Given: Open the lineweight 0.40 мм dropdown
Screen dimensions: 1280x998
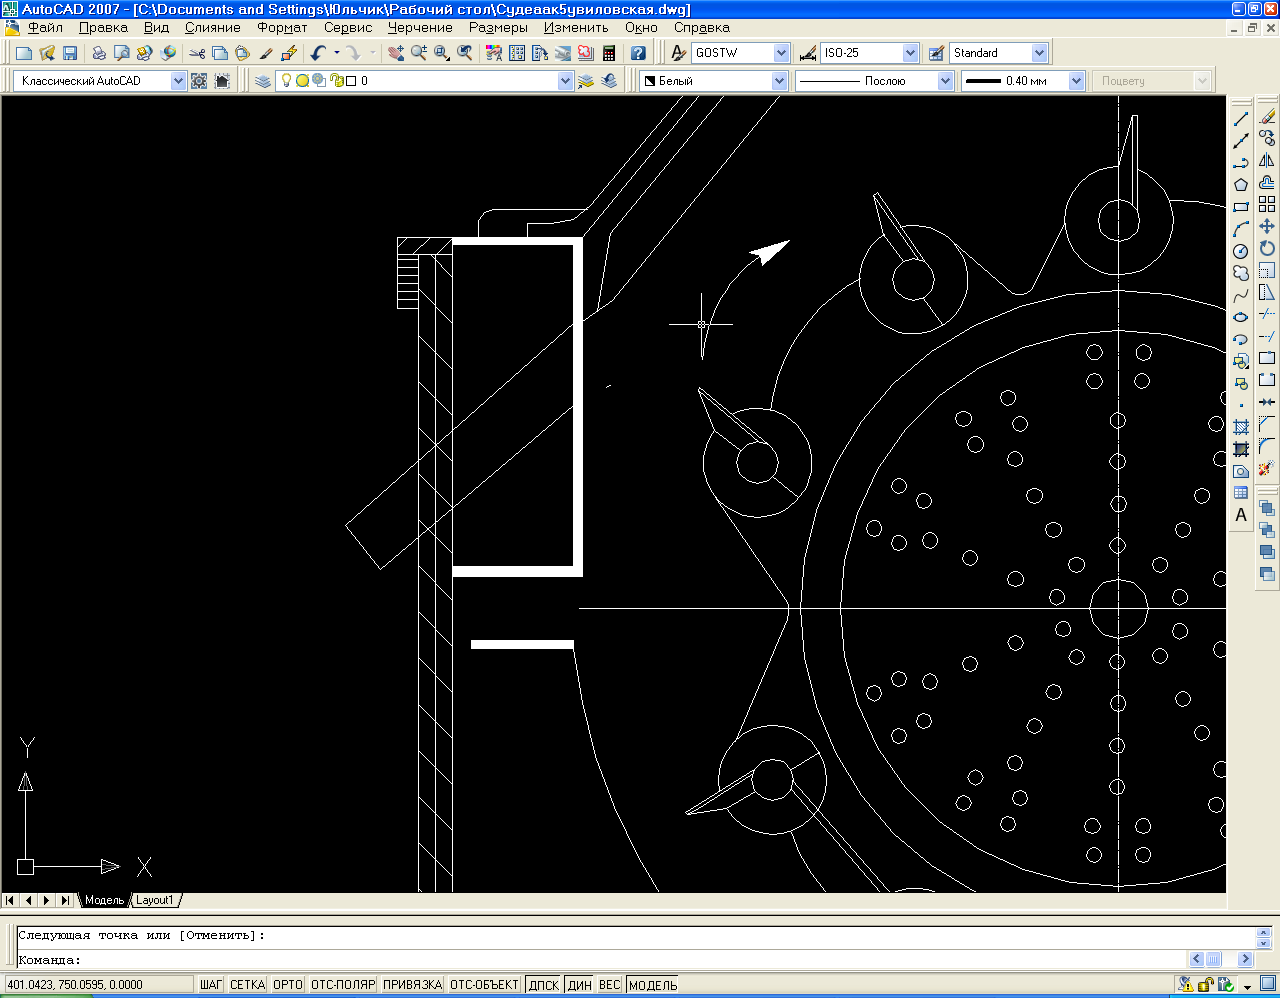Looking at the screenshot, I should coord(1076,81).
